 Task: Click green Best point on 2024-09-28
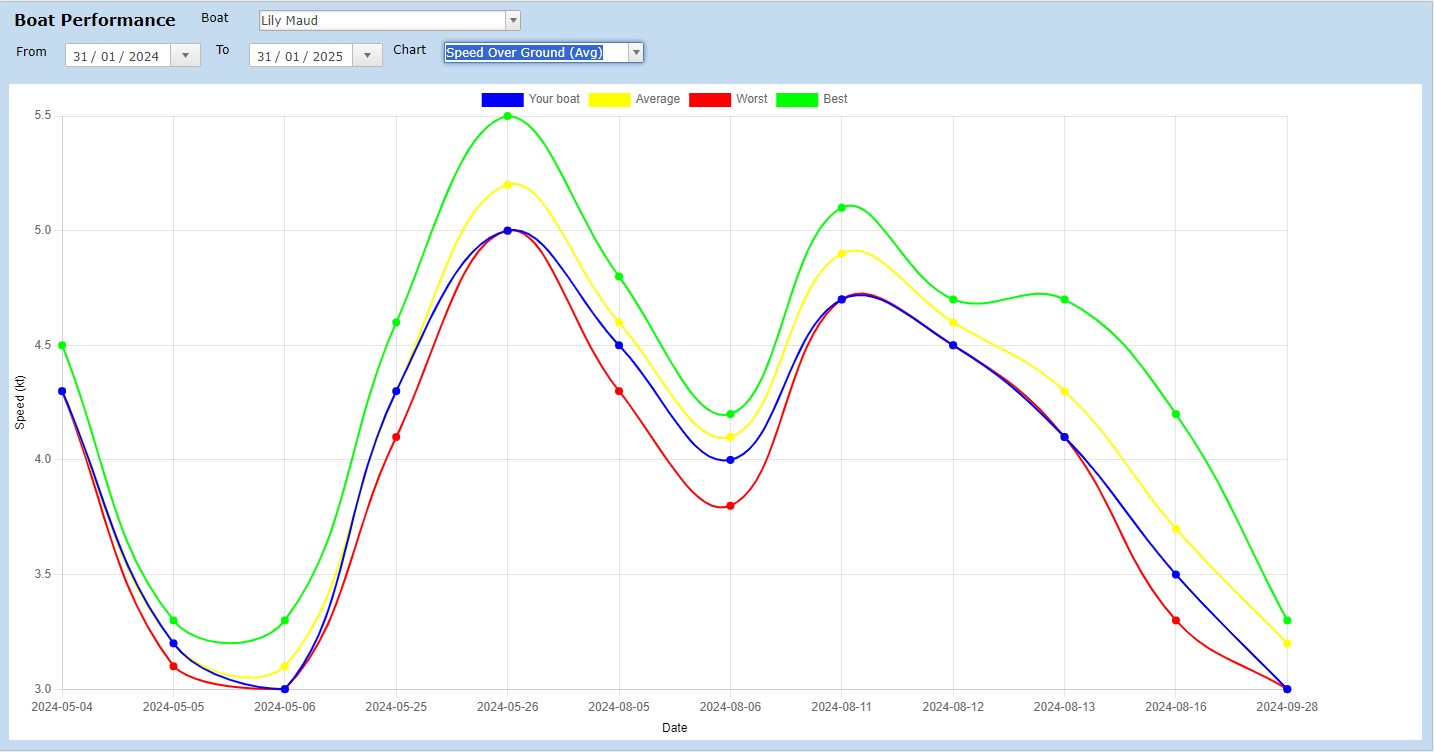point(1287,620)
